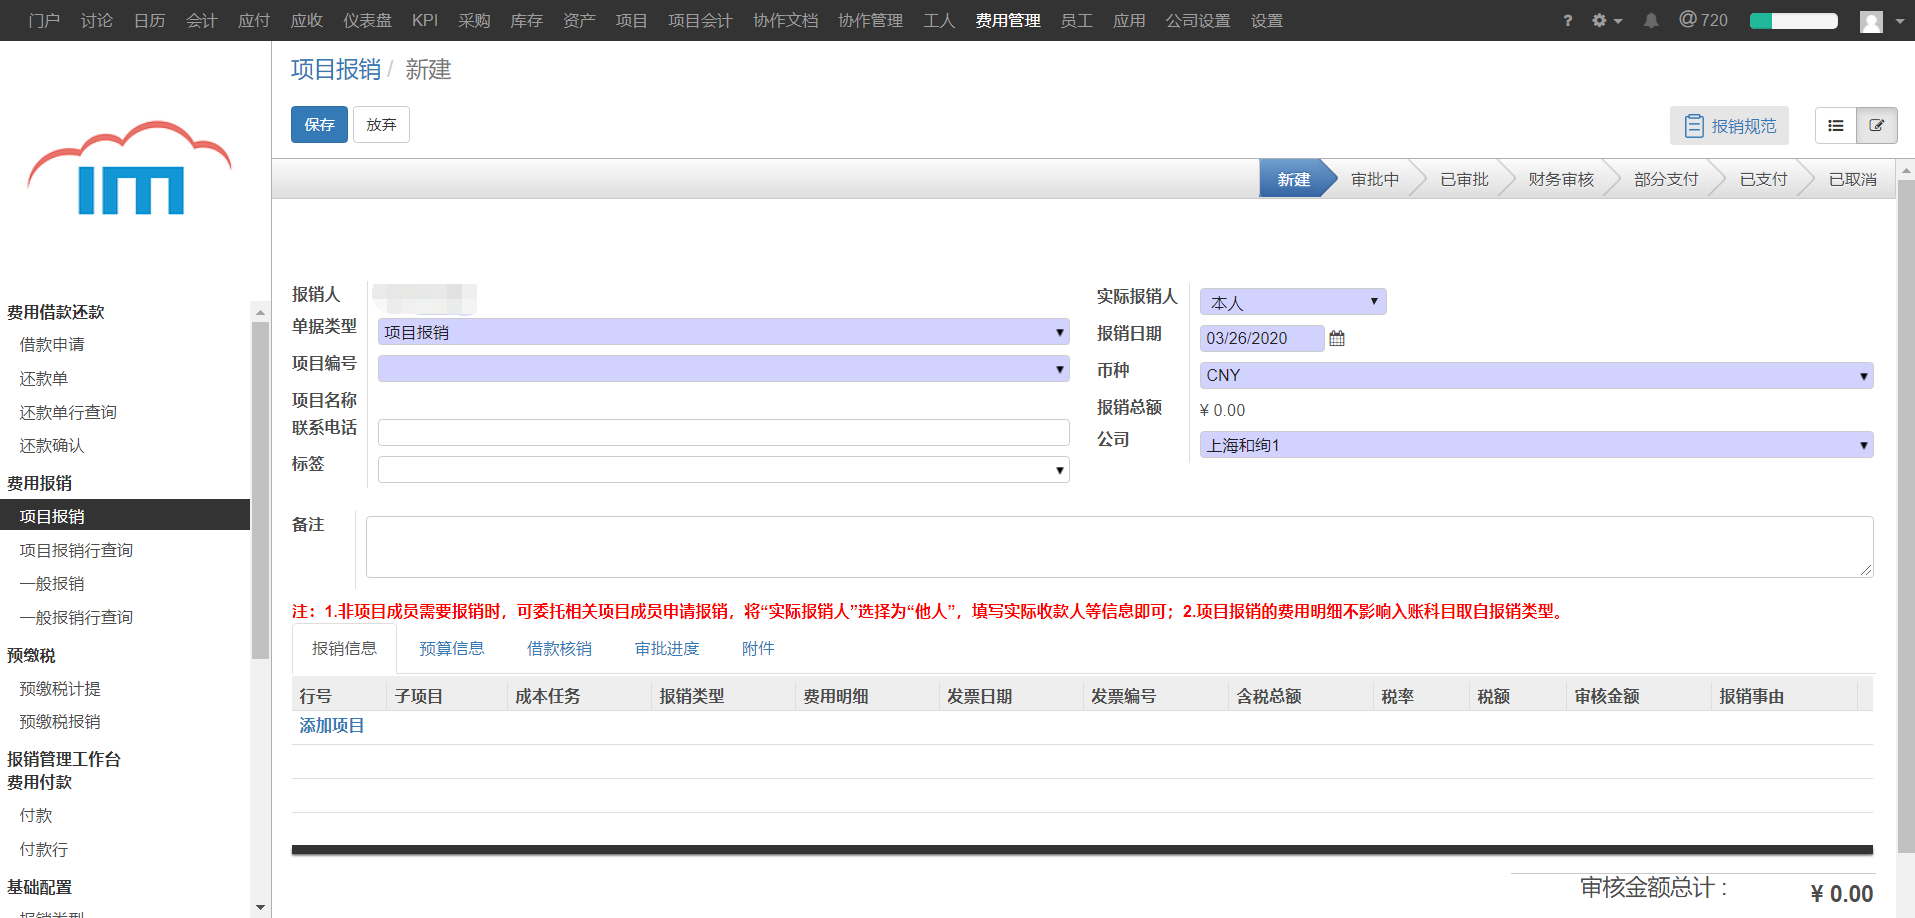Switch to the 借款核销 tab

[x=559, y=649]
